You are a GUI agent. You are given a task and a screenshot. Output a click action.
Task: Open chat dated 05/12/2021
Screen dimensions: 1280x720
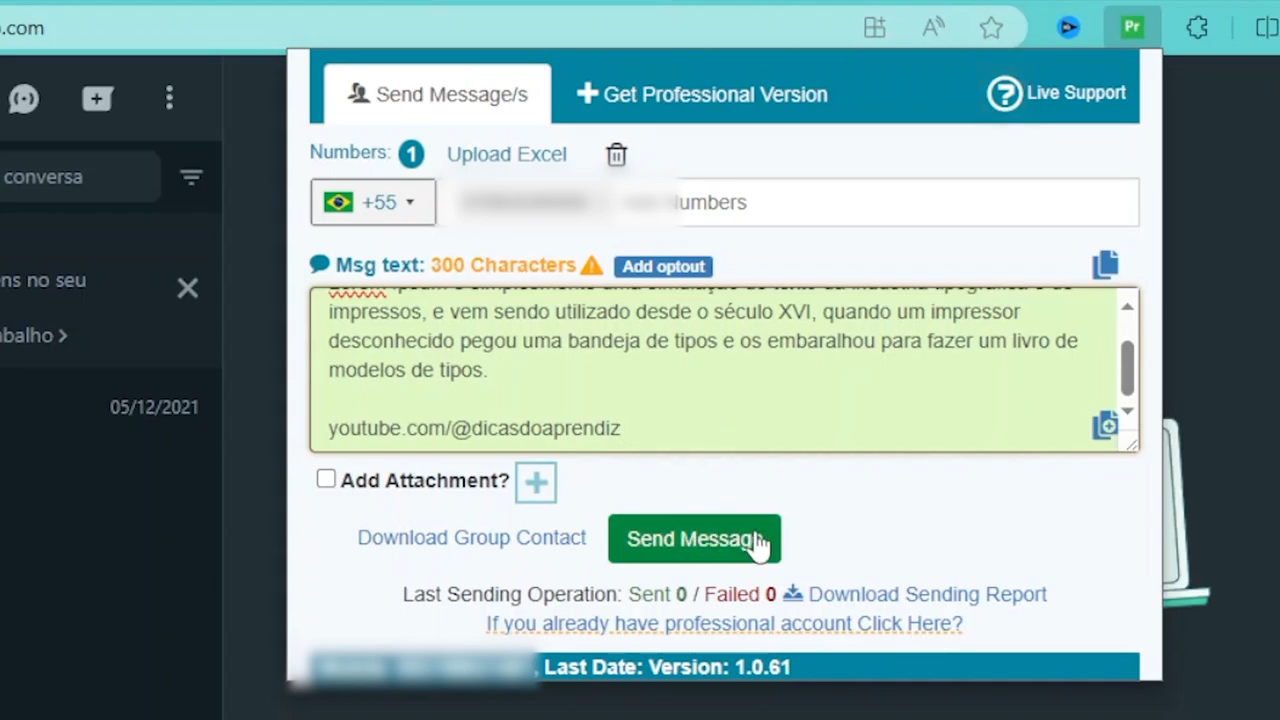point(111,407)
